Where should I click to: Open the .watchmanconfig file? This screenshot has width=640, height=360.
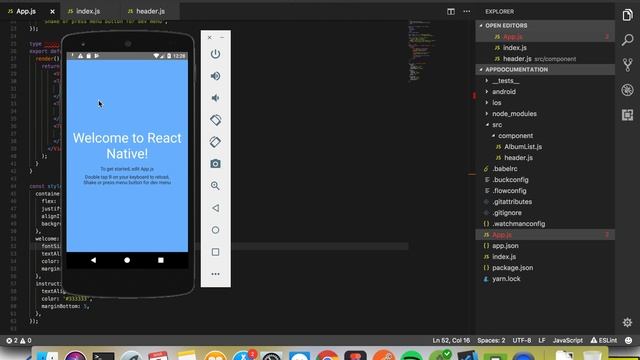pos(545,224)
